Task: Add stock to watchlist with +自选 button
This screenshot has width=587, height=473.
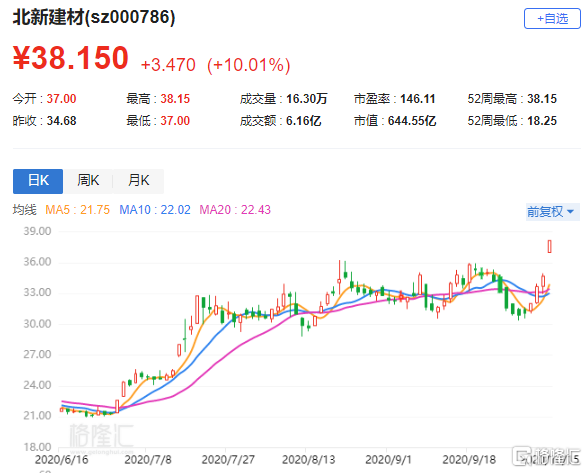Action: (552, 18)
